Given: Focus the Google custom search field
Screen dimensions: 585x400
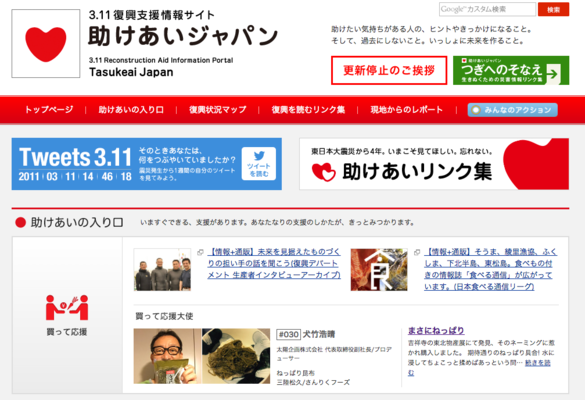Looking at the screenshot, I should pyautogui.click(x=487, y=9).
